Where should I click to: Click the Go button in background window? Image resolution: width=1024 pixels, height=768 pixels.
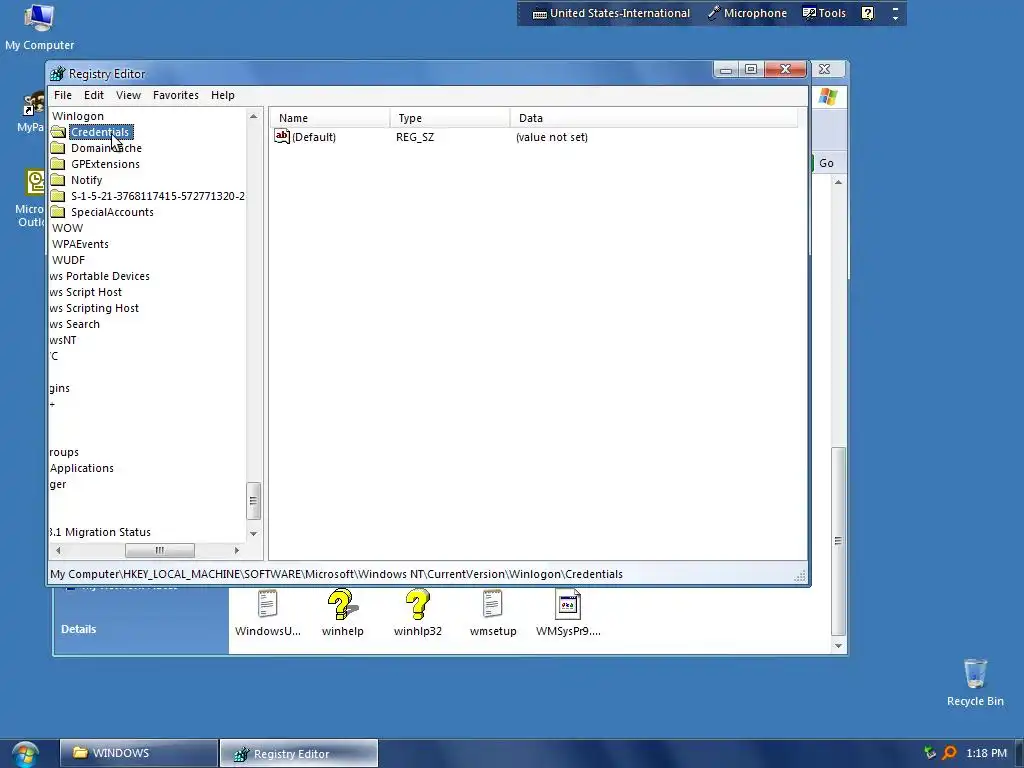pos(826,163)
